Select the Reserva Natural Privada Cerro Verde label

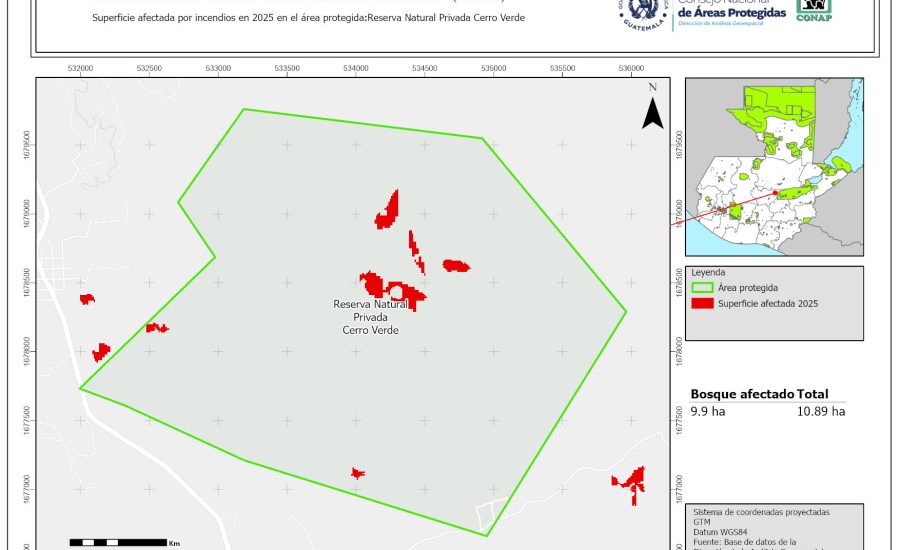click(369, 316)
